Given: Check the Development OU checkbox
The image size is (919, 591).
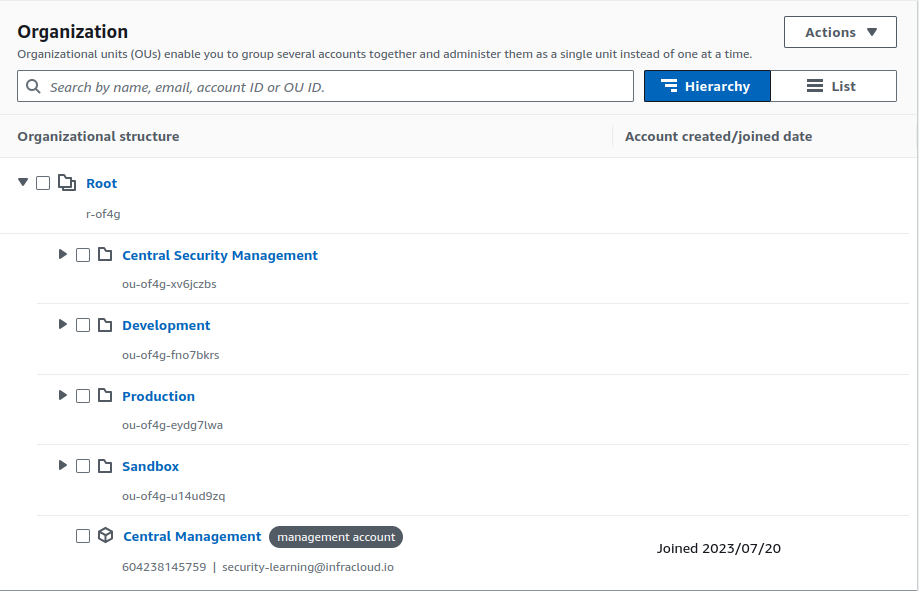Looking at the screenshot, I should [83, 325].
